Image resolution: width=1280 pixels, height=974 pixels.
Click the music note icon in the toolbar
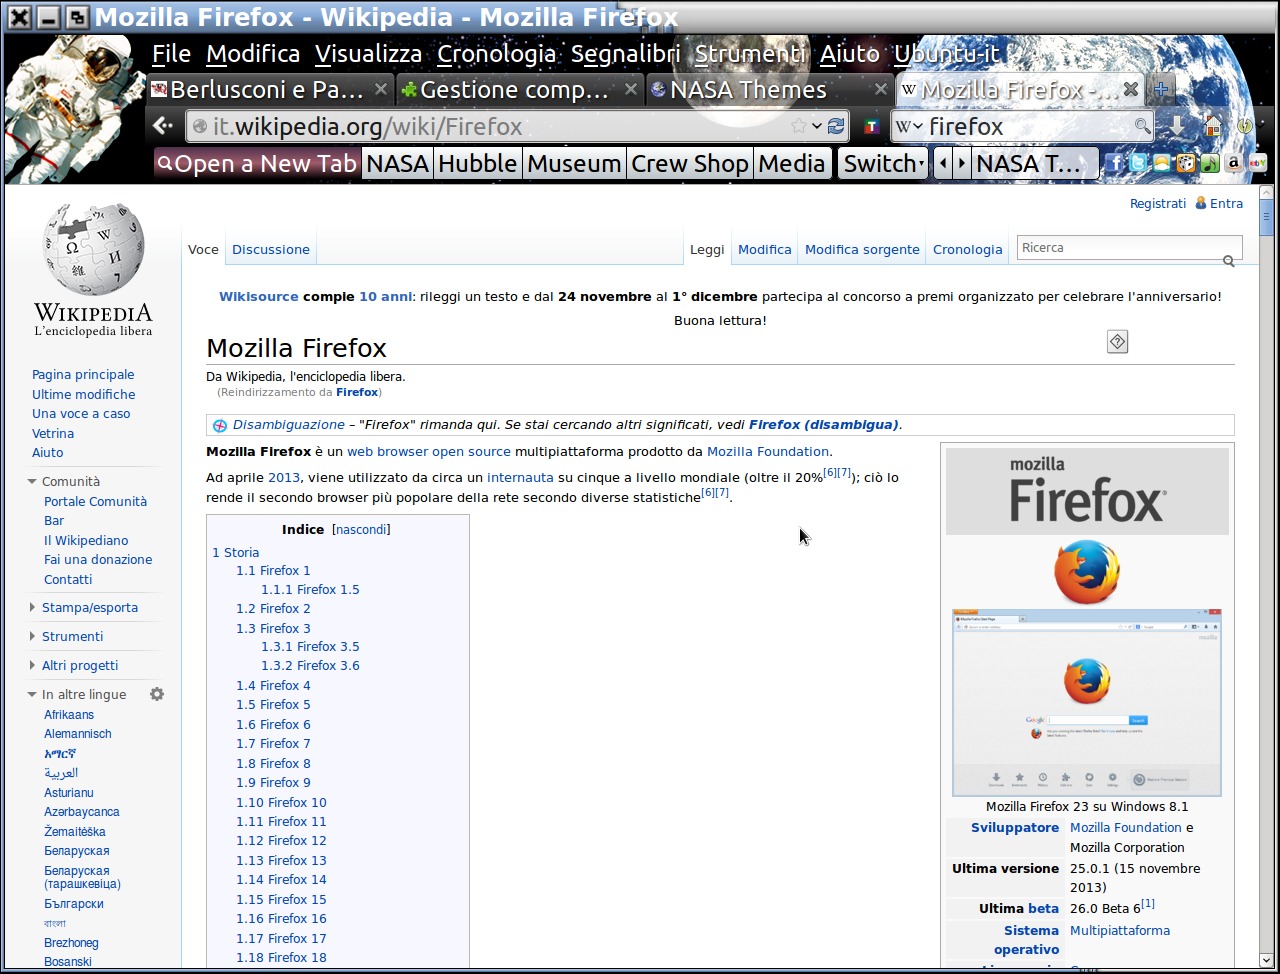pyautogui.click(x=1210, y=164)
